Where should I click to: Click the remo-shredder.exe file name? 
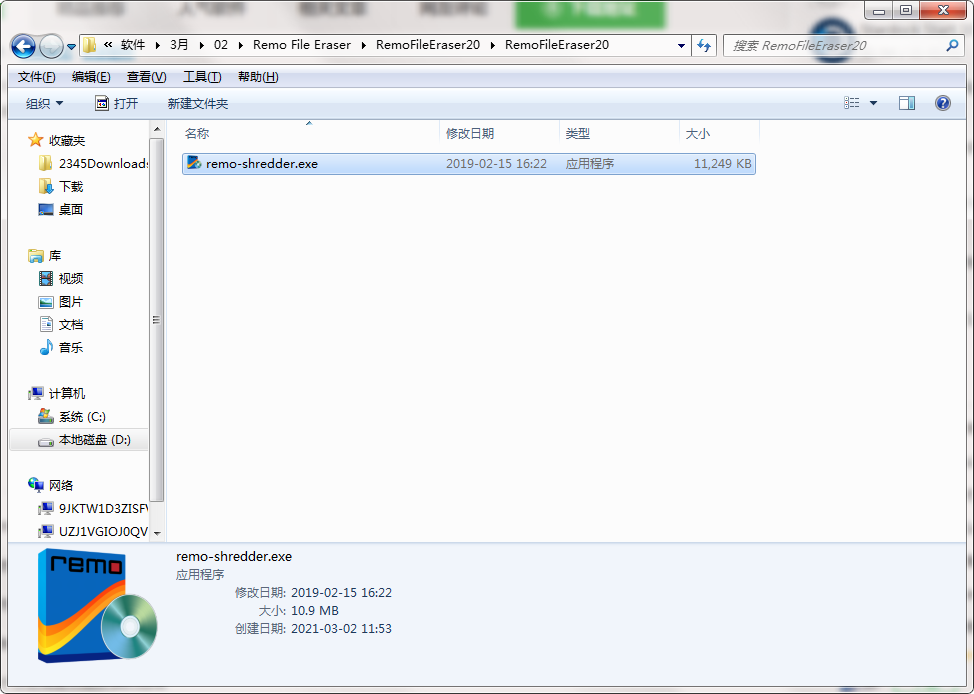click(262, 163)
